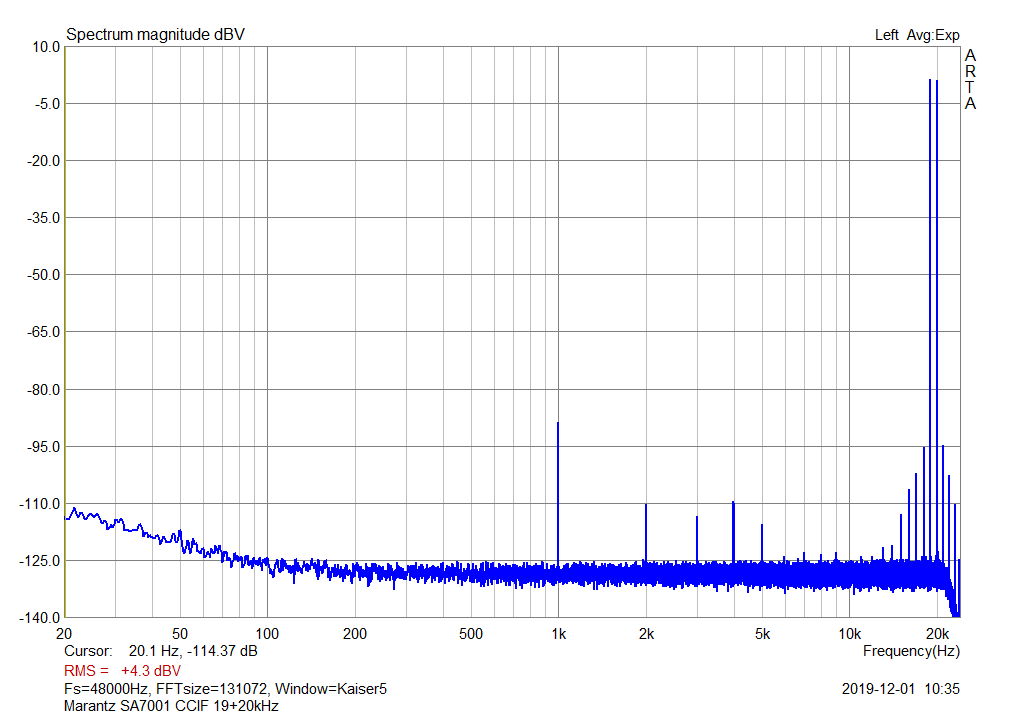Viewport: 1024px width, 718px height.
Task: Click the Frequency(Hz) axis label
Action: point(911,651)
